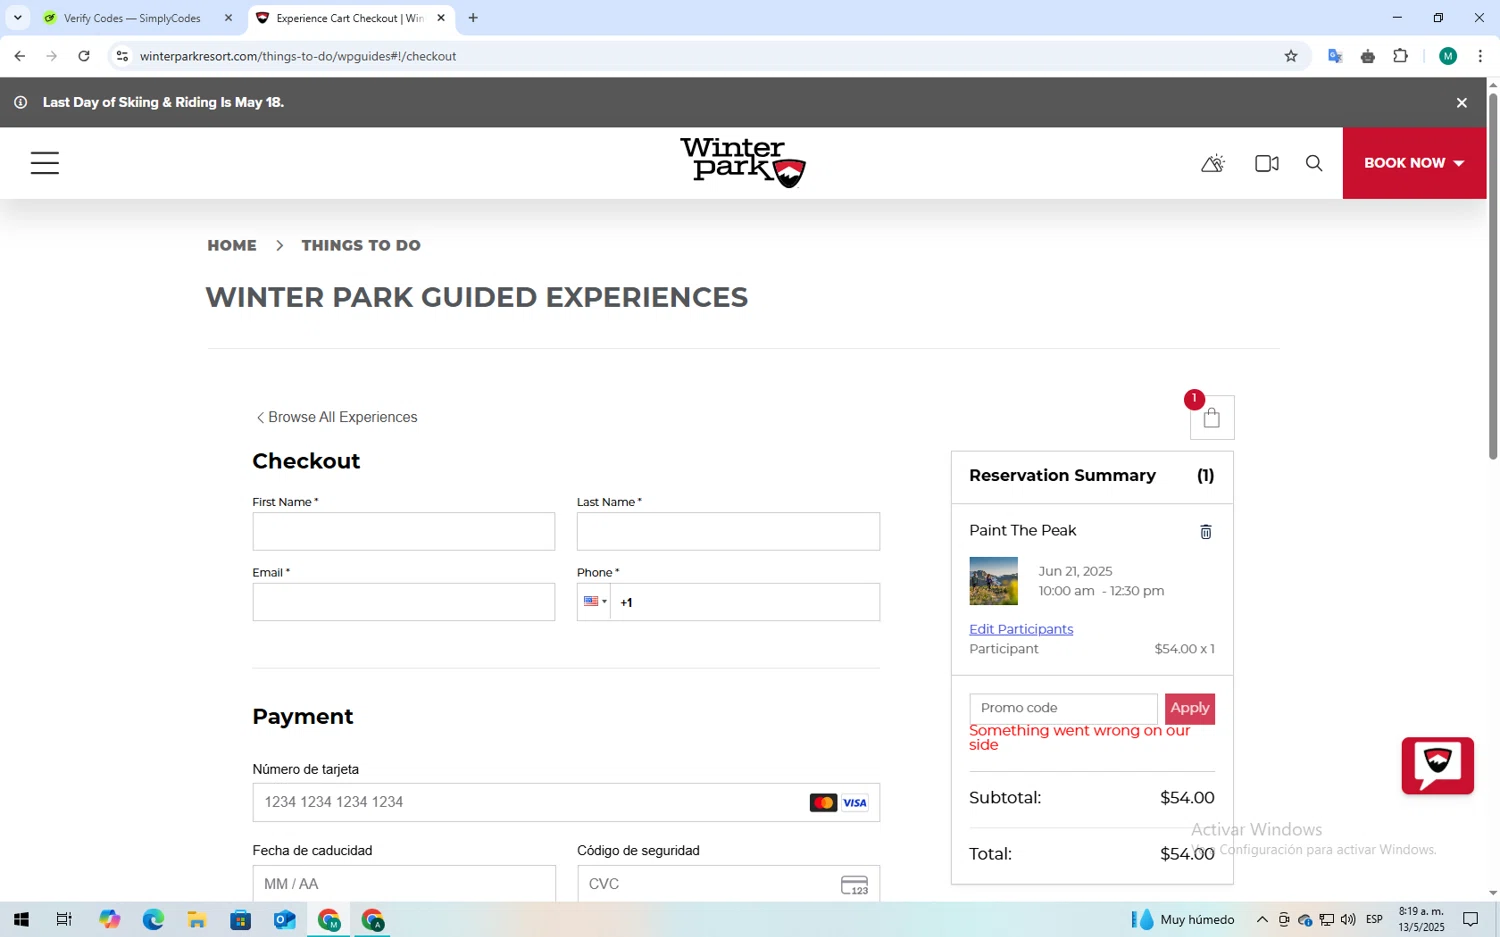This screenshot has width=1500, height=937.
Task: View site information icon in address bar
Action: point(122,56)
